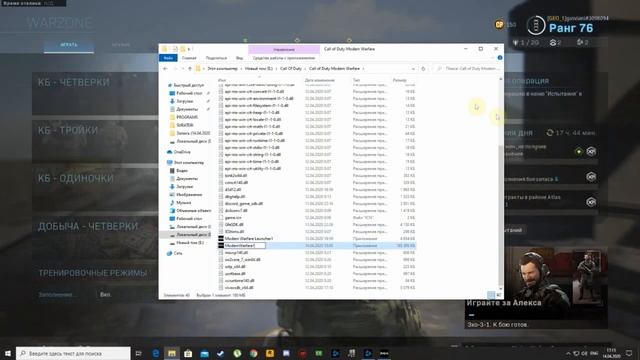Select Новый том (E:) drive in tree
Image resolution: width=640 pixels, height=360 pixels.
point(189,242)
